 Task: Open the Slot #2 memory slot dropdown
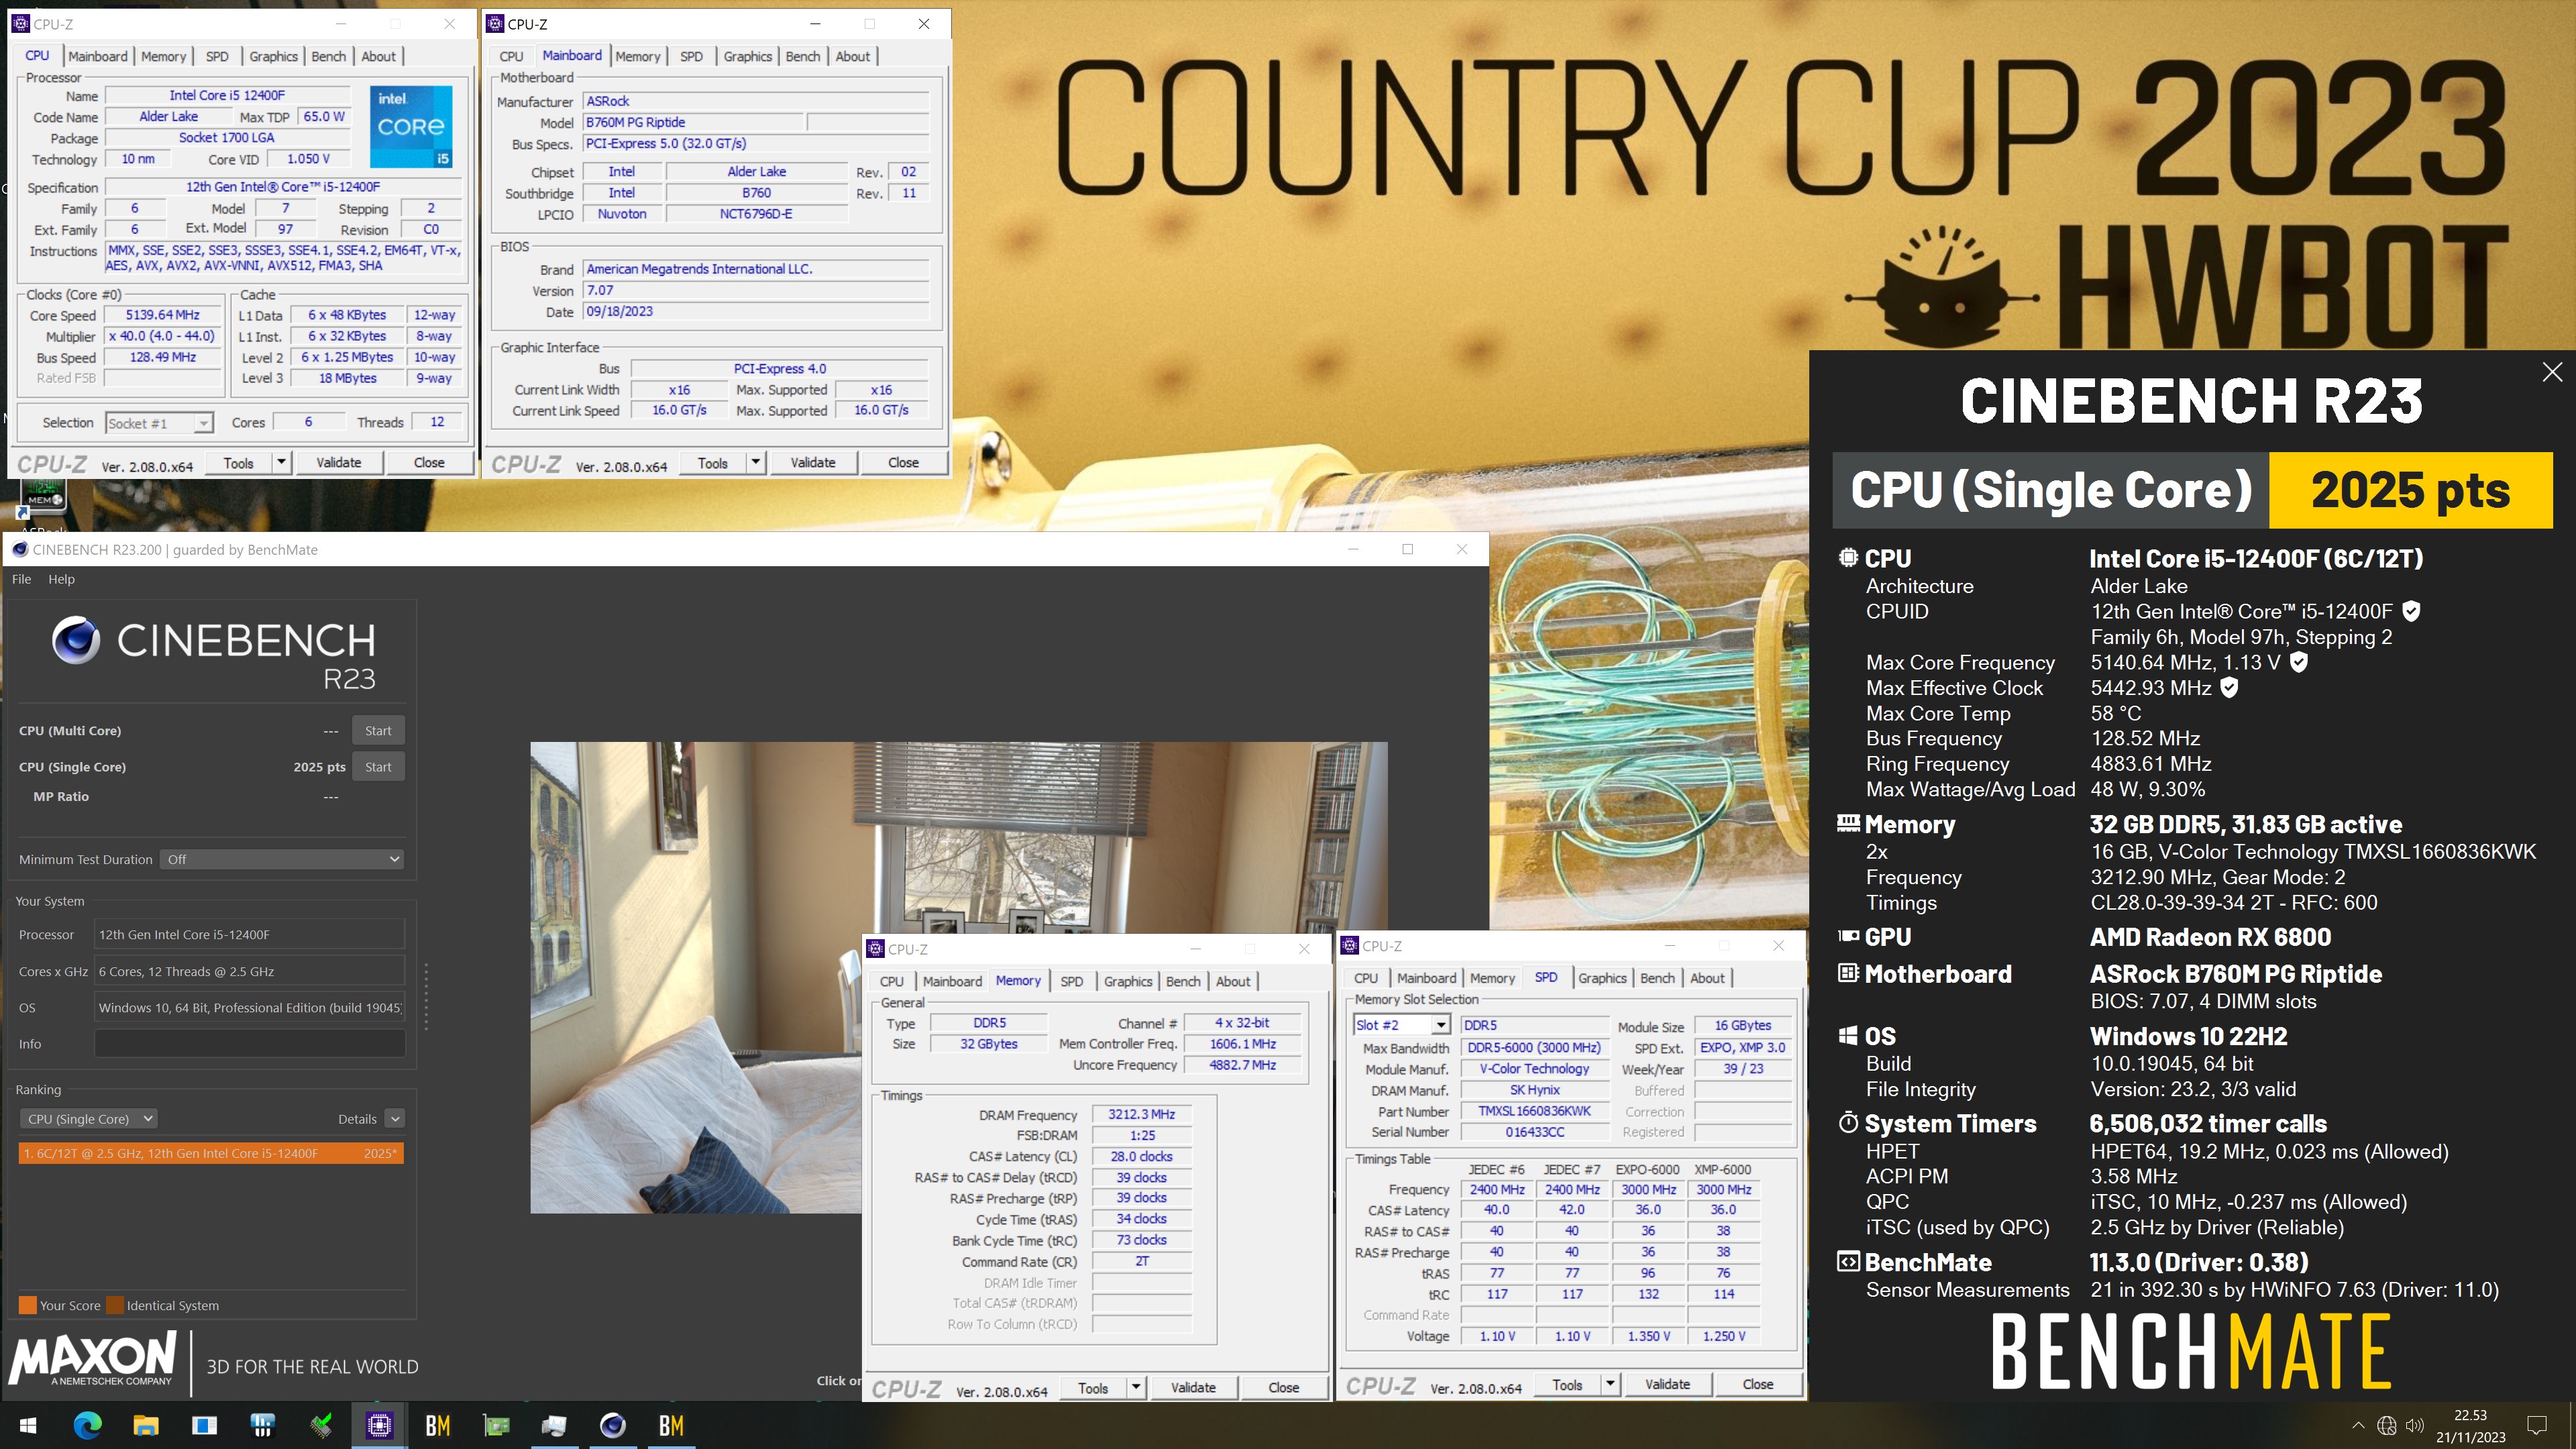(1402, 1025)
